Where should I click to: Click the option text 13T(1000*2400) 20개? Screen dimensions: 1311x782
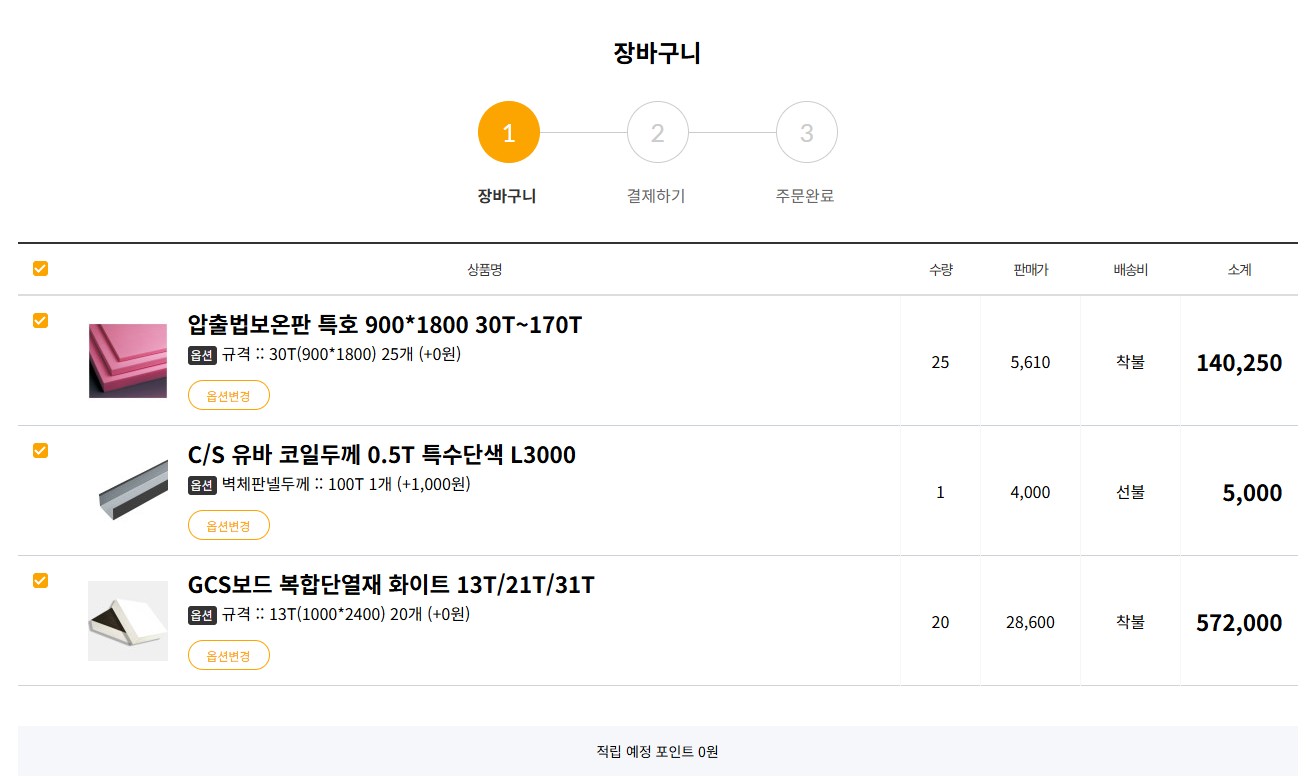click(x=345, y=614)
